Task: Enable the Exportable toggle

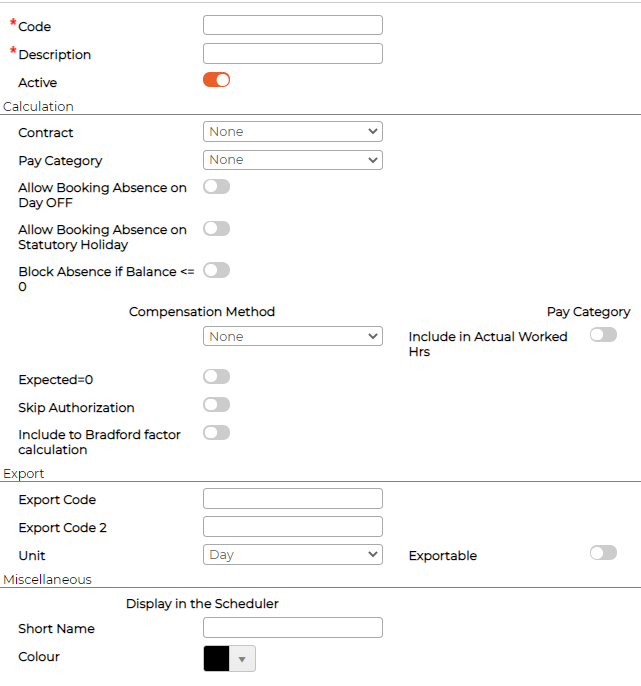Action: click(x=603, y=553)
